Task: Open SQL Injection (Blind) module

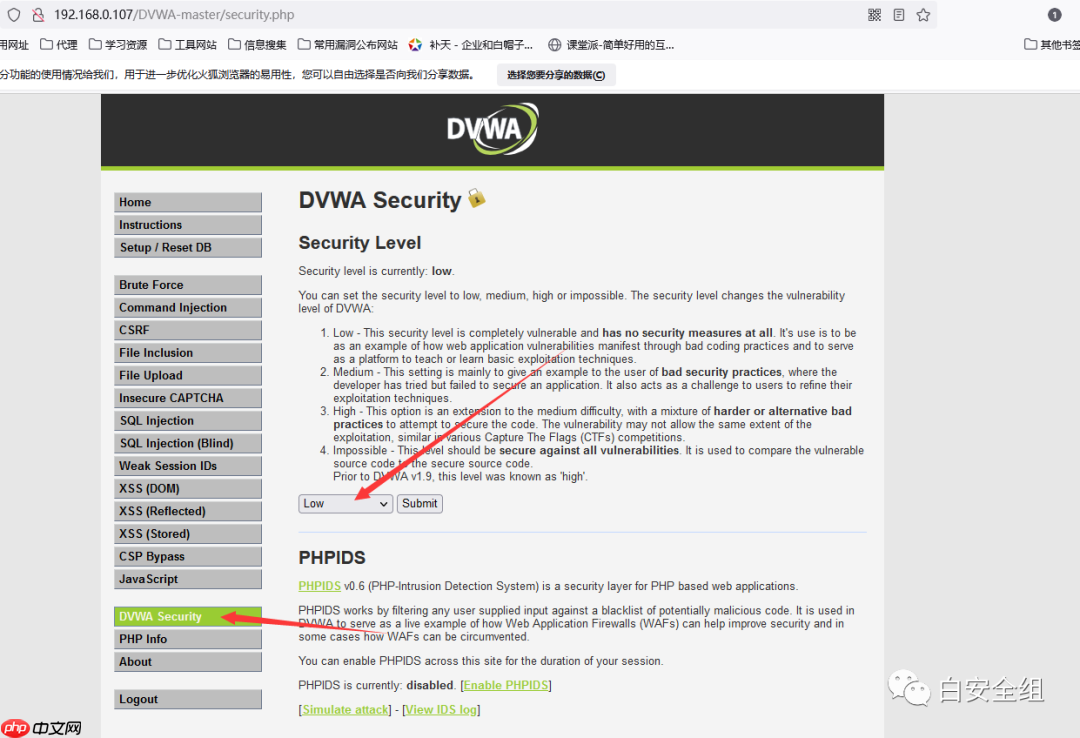Action: click(188, 443)
